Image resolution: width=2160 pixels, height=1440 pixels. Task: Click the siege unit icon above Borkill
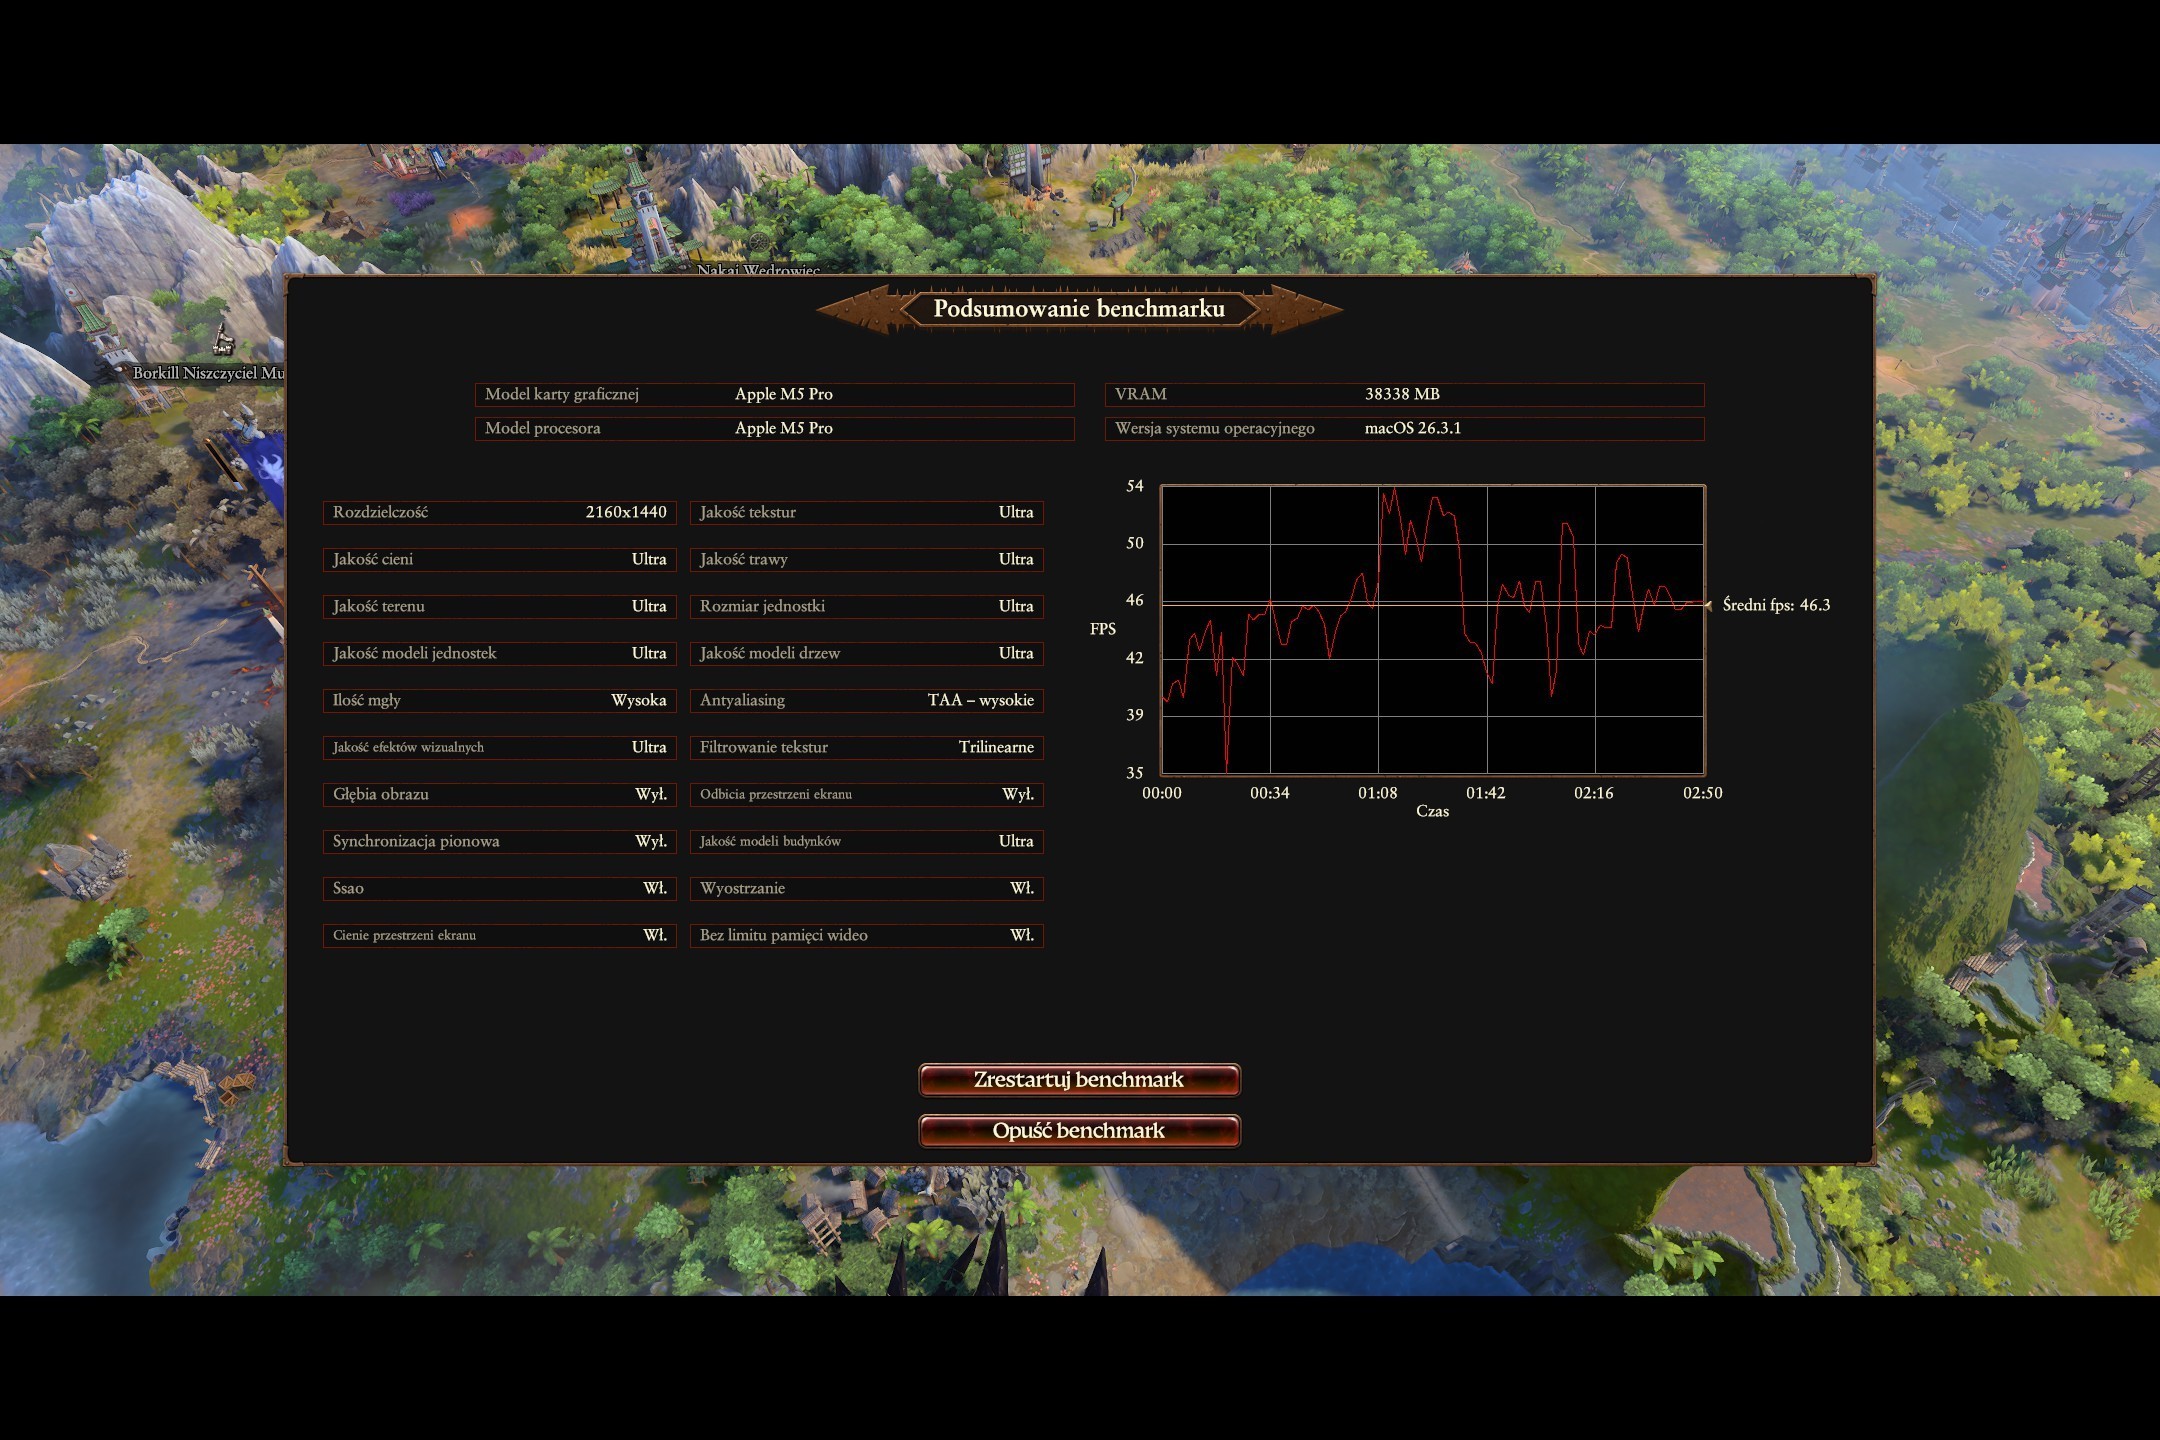pos(224,341)
